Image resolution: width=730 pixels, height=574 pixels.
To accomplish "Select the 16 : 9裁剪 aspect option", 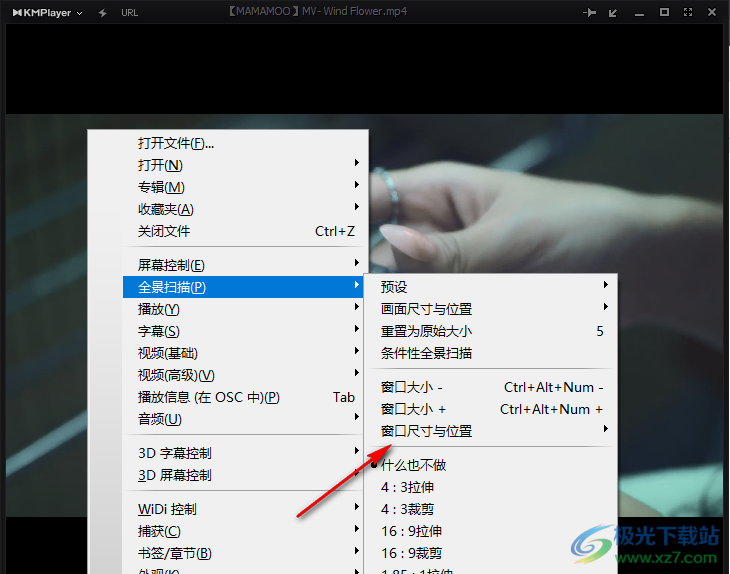I will click(490, 553).
